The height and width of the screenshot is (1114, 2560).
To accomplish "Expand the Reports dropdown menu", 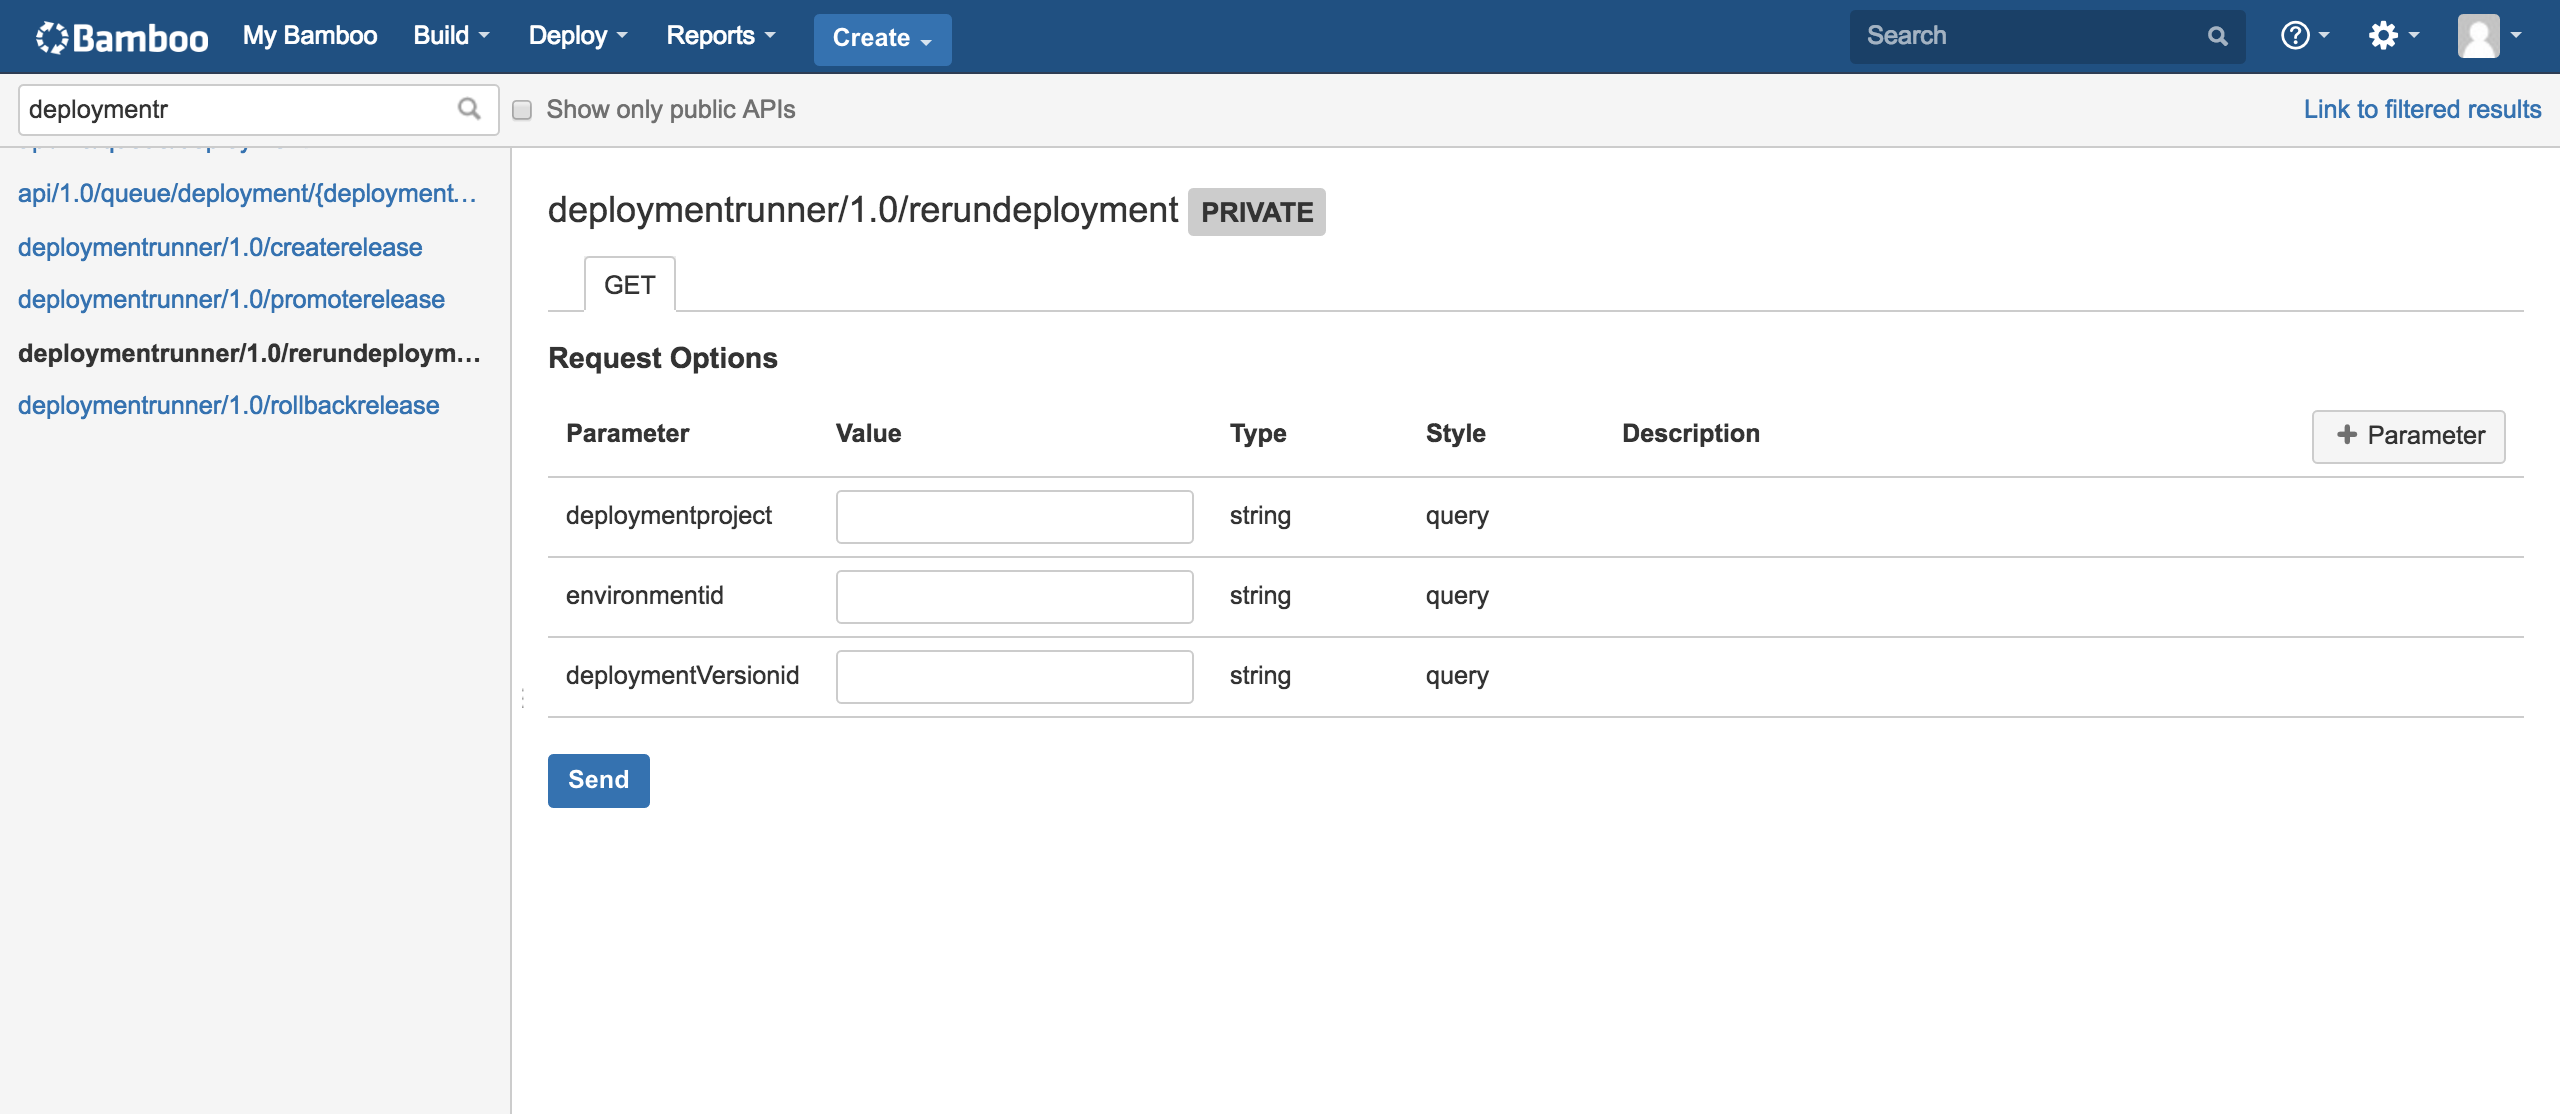I will [x=720, y=36].
